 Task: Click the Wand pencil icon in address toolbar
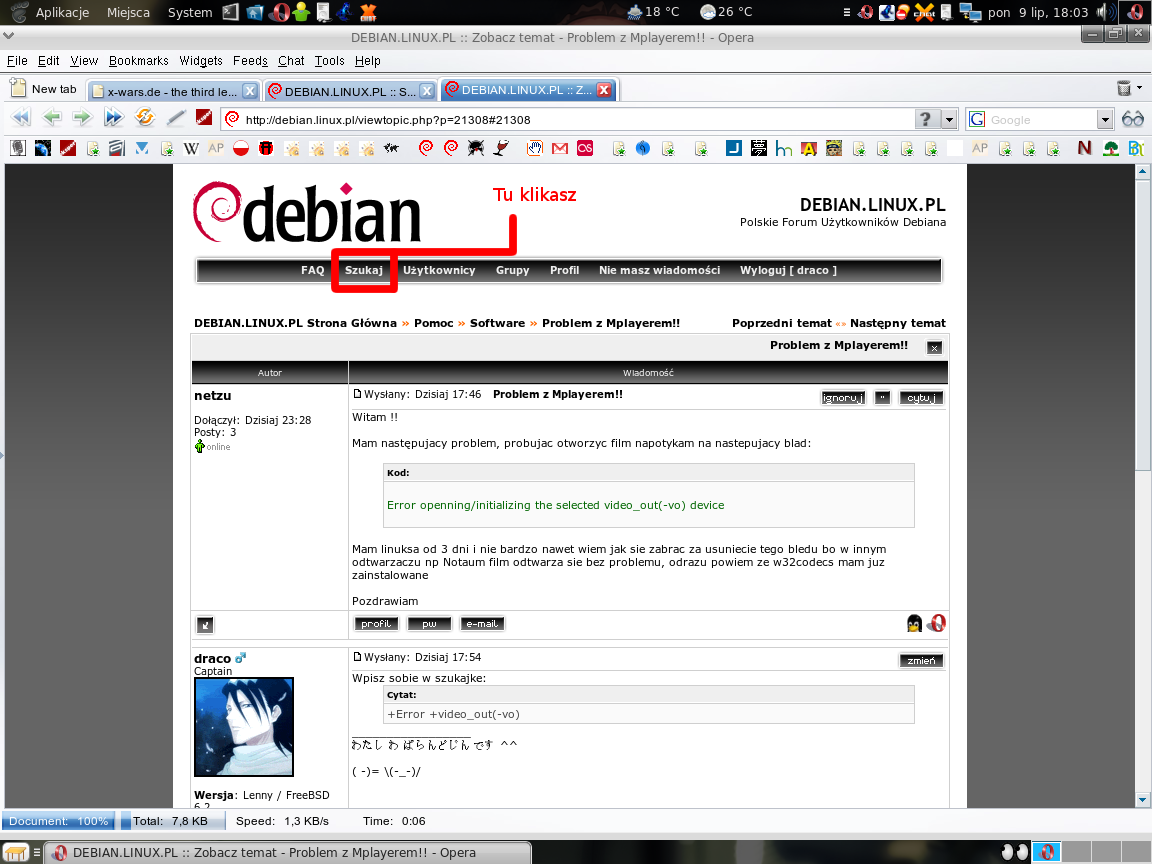[176, 117]
